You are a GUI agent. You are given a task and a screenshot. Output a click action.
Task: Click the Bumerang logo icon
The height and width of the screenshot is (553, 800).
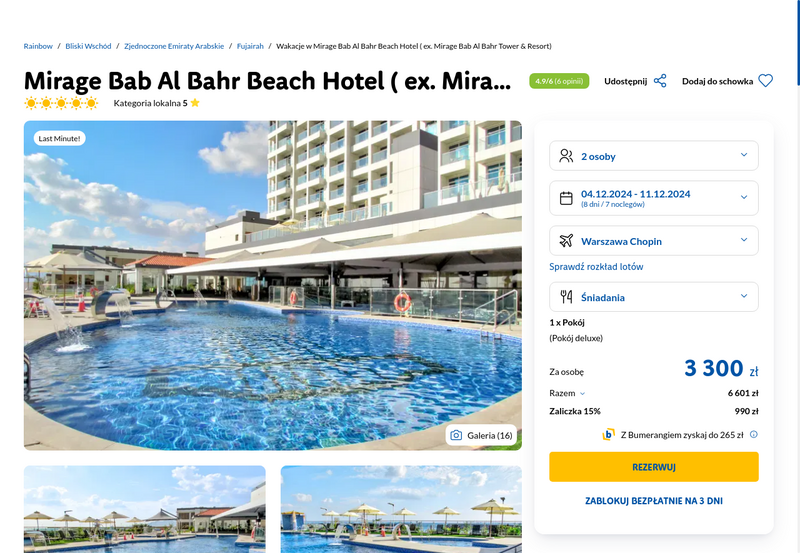(x=608, y=435)
